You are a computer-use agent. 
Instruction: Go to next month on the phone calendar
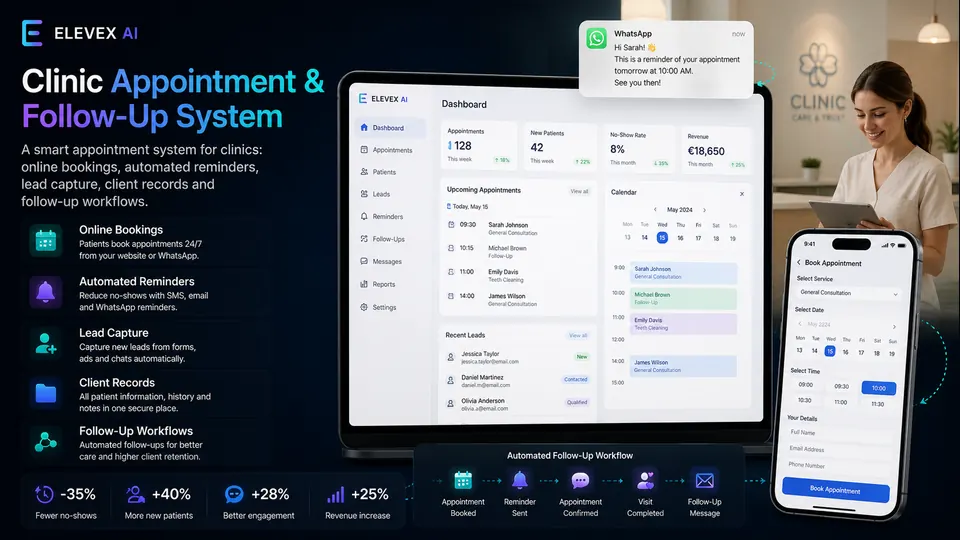[894, 327]
